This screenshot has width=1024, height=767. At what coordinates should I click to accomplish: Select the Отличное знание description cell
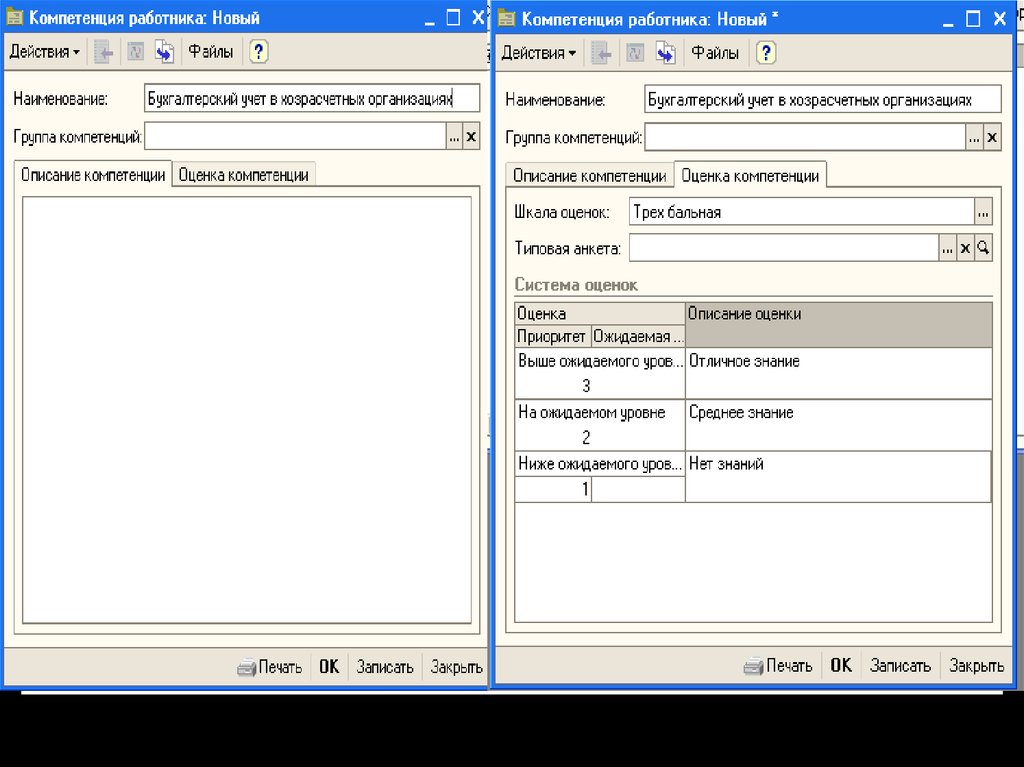pos(838,373)
